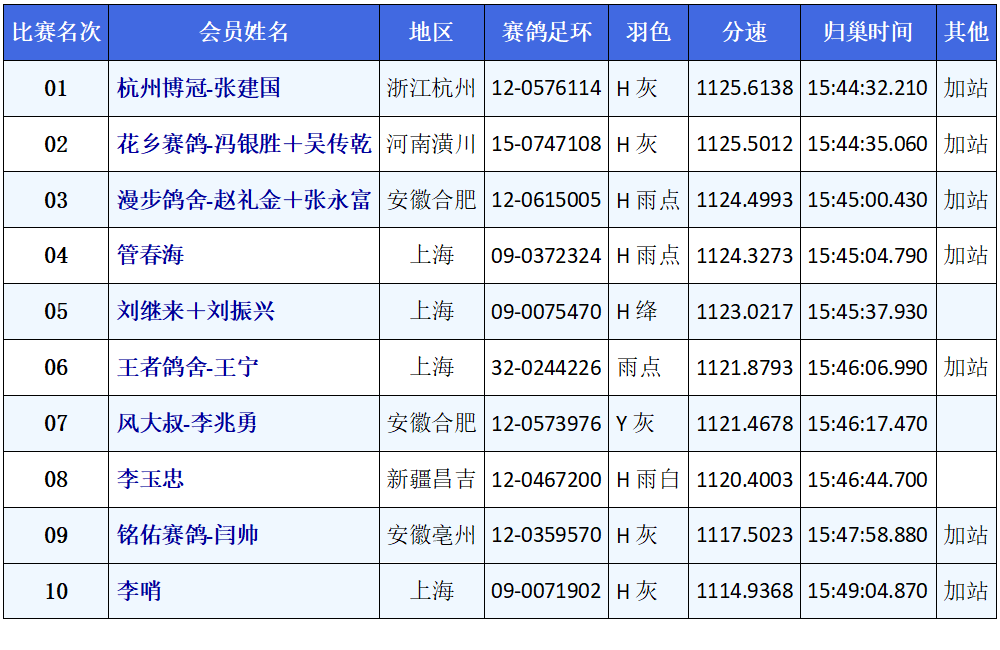Open 刘继来+刘振兴 member entry
1000x650 pixels.
(x=196, y=312)
